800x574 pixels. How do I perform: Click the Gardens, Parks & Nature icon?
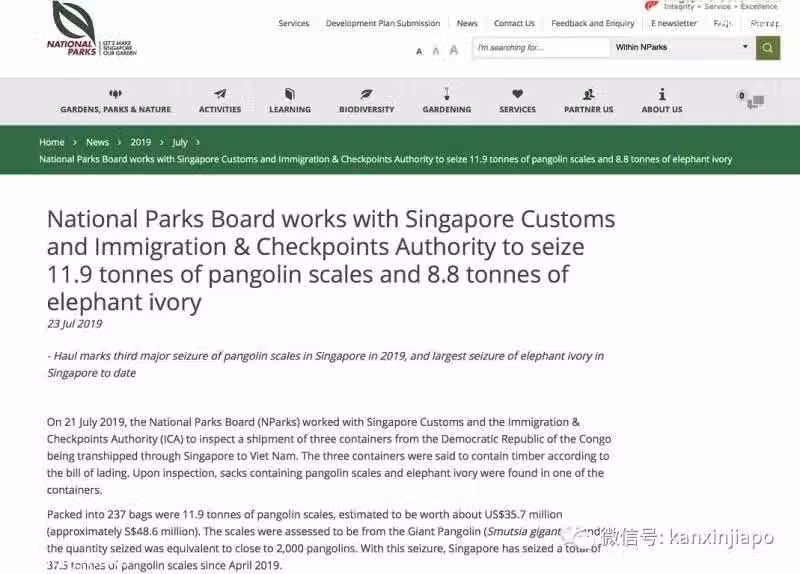point(115,94)
